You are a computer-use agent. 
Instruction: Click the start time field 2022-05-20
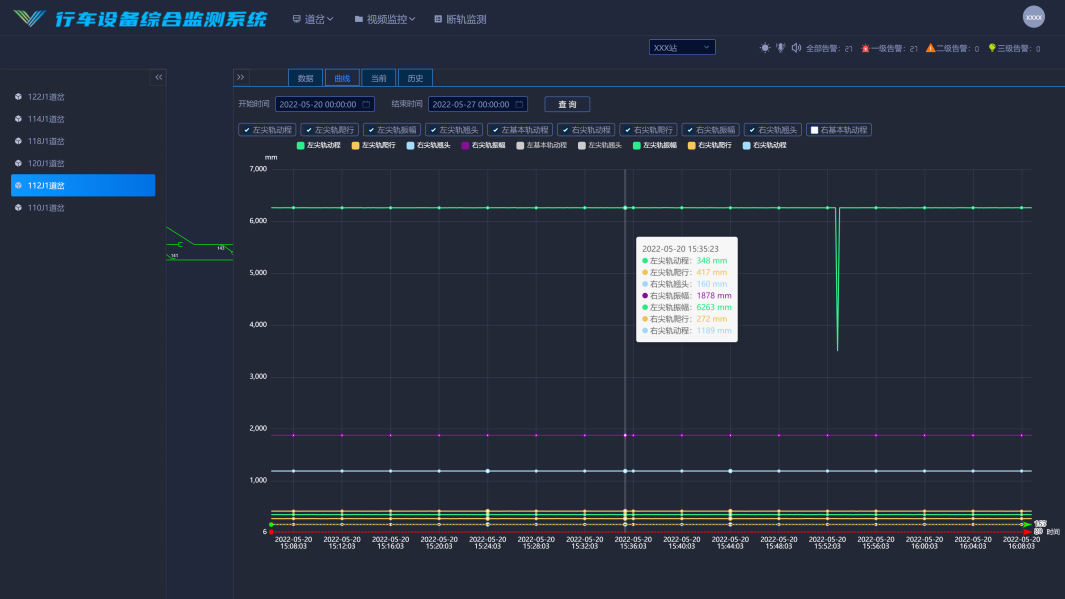(x=325, y=105)
